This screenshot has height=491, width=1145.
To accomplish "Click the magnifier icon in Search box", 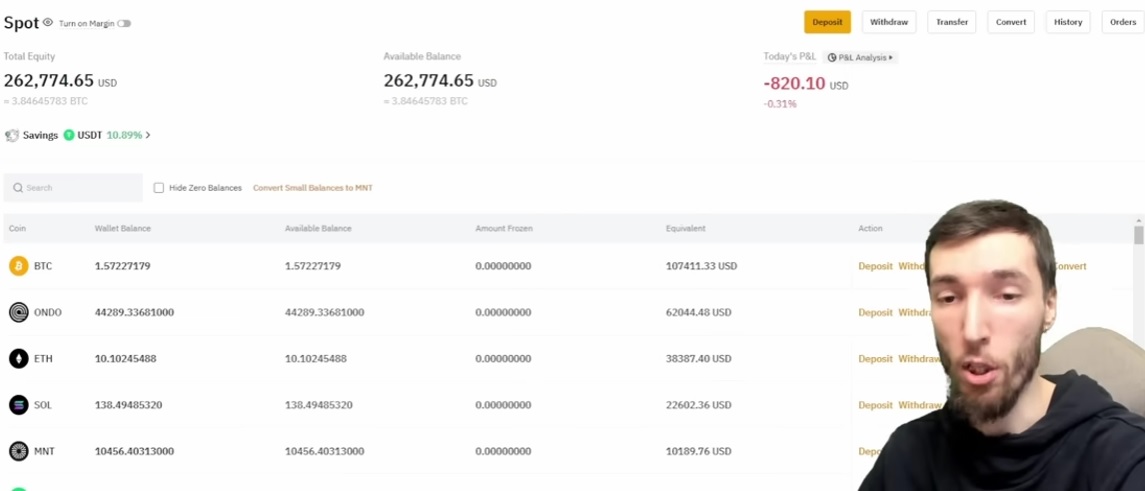I will coord(18,188).
